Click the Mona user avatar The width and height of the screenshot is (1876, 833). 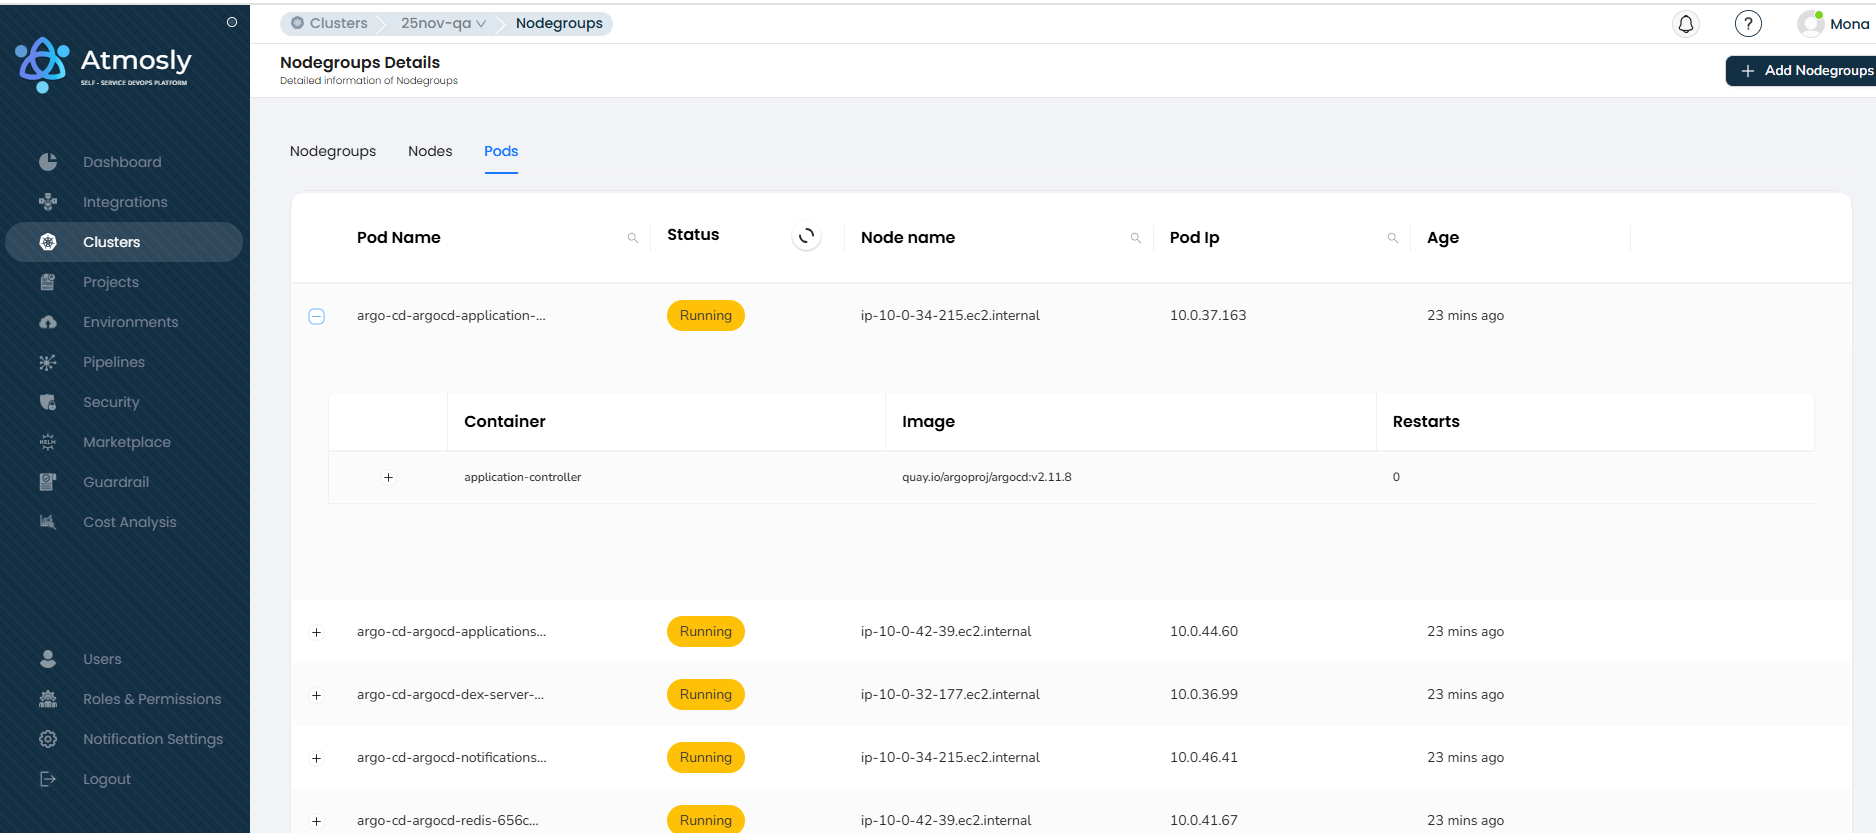[x=1810, y=24]
